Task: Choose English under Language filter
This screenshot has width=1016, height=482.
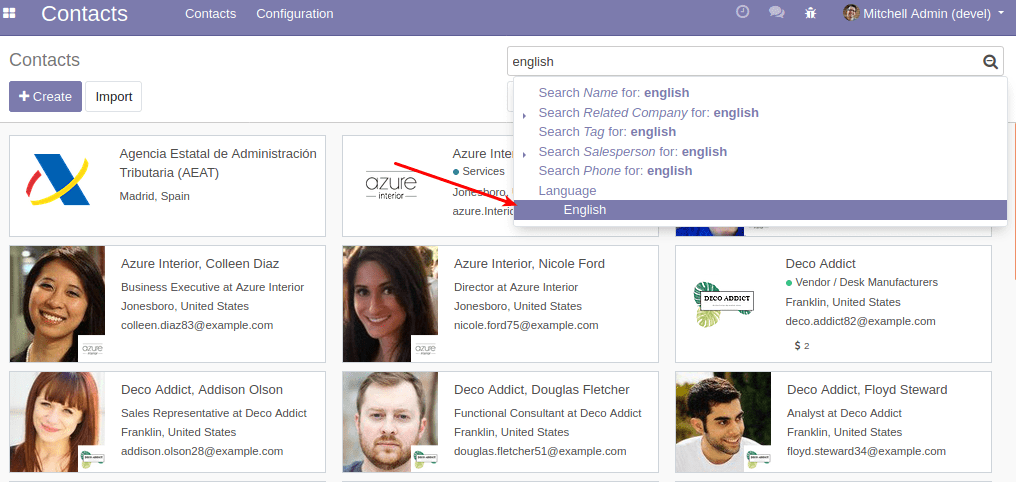Action: click(760, 210)
